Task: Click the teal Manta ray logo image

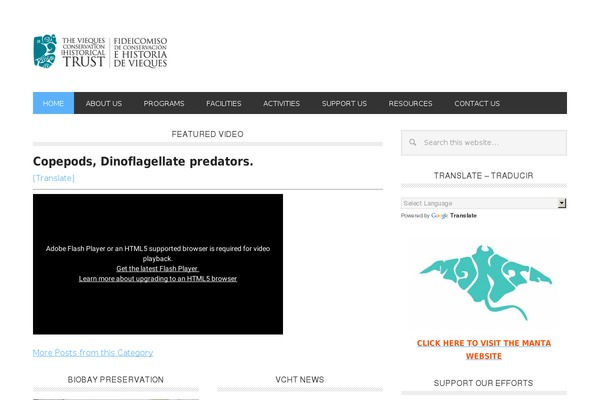Action: pos(484,283)
